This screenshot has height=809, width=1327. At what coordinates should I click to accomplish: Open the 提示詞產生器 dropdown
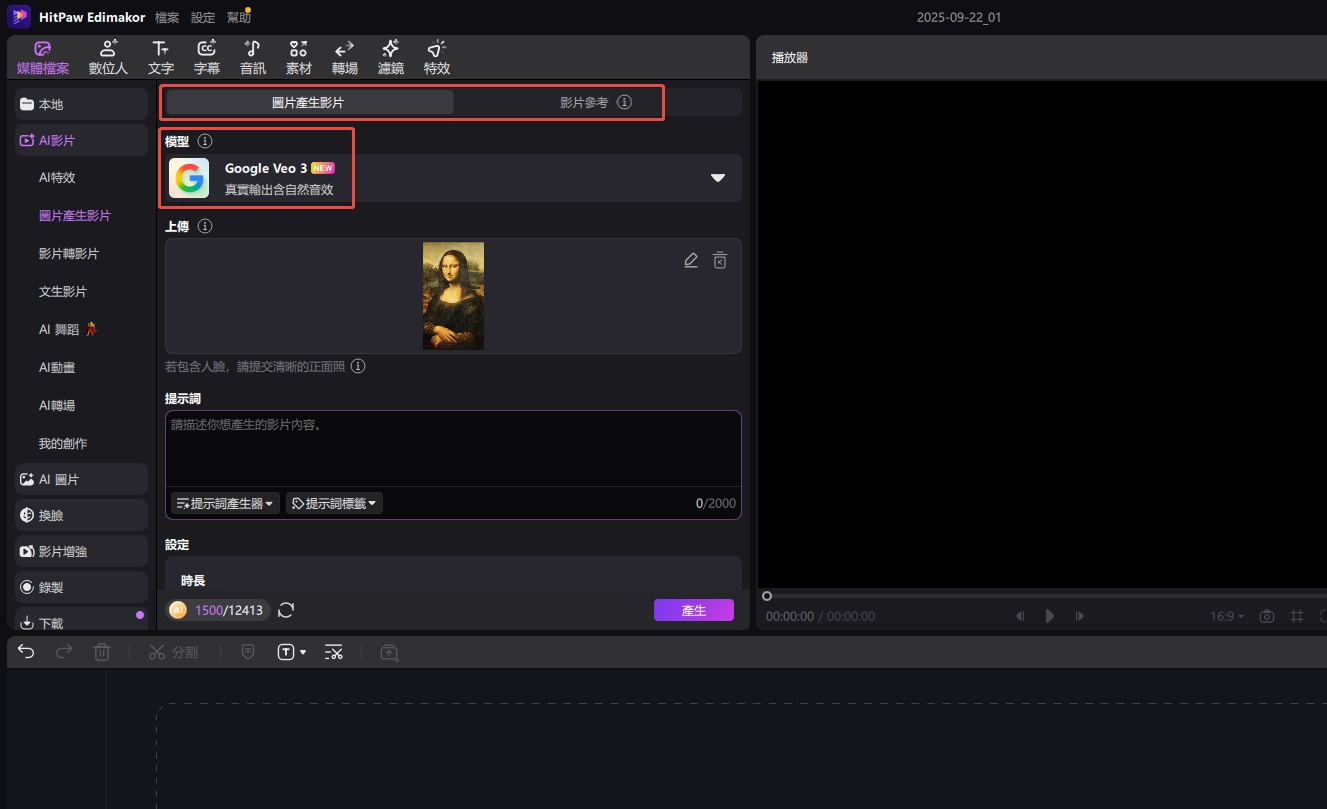click(225, 504)
